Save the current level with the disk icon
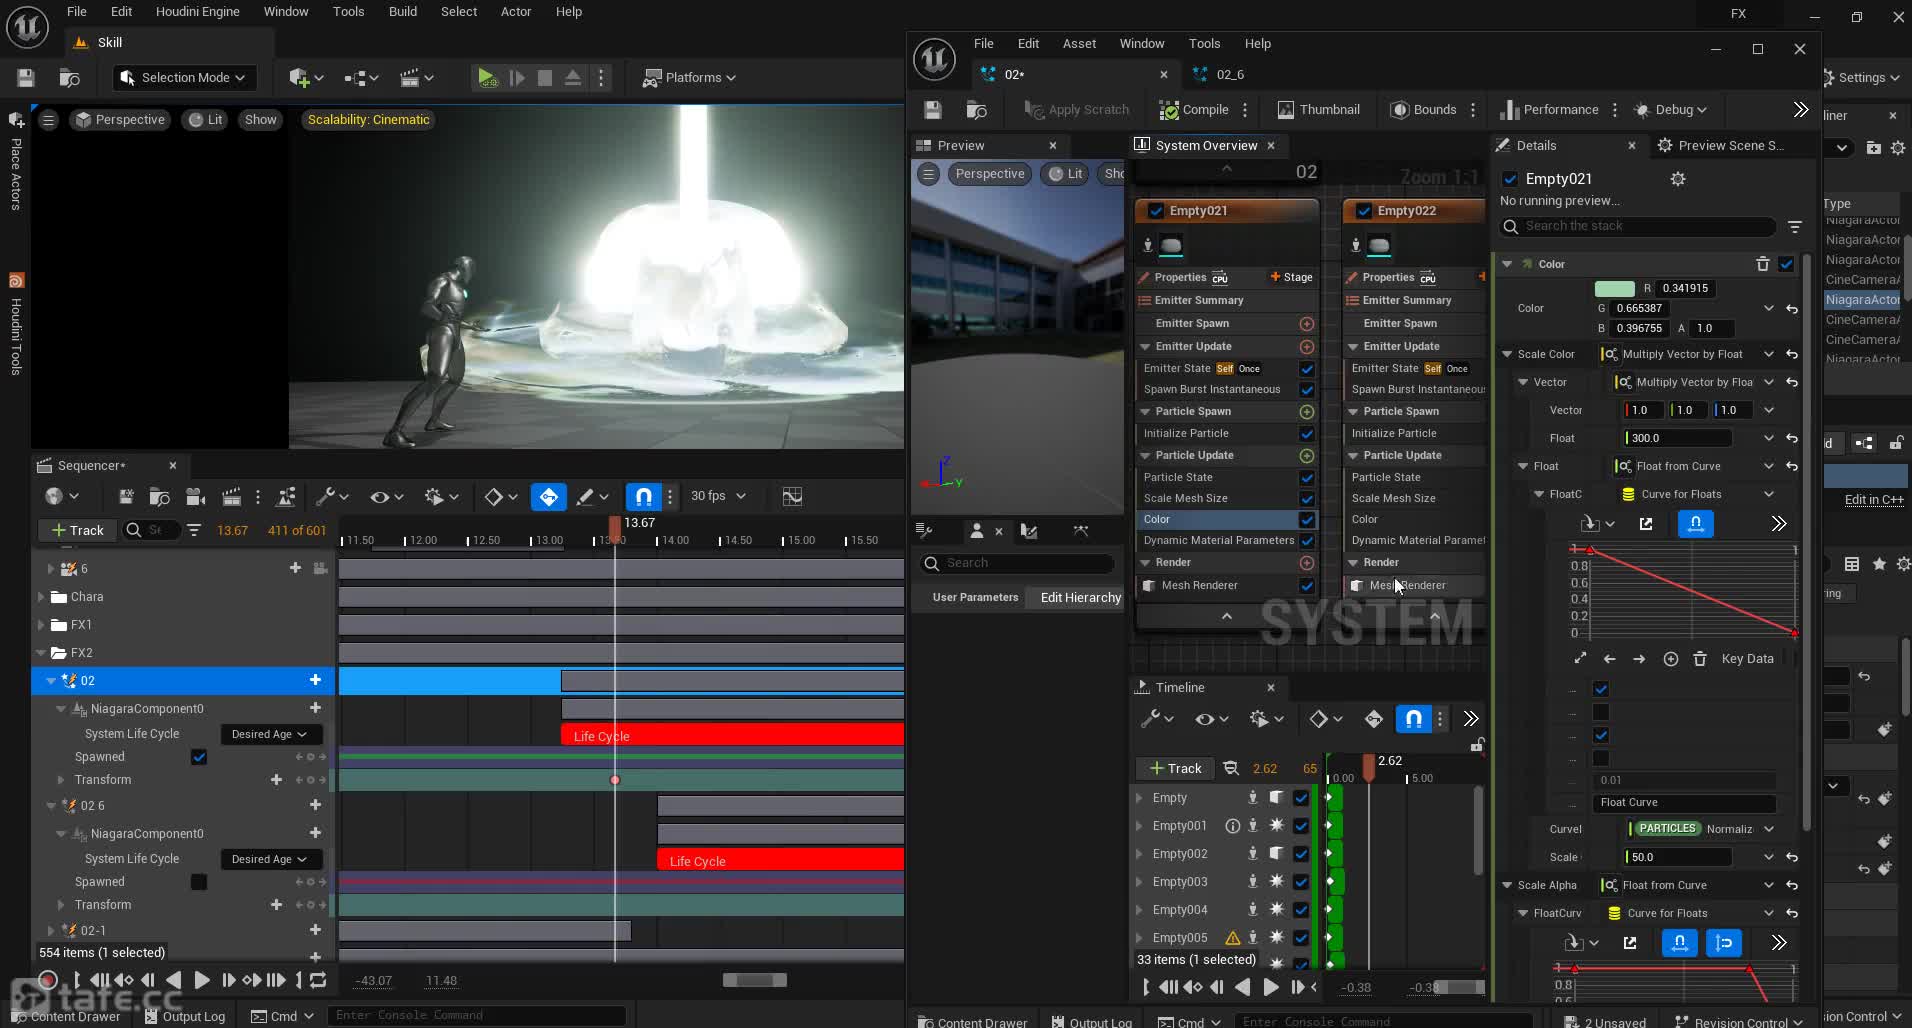Image resolution: width=1912 pixels, height=1028 pixels. [x=26, y=77]
